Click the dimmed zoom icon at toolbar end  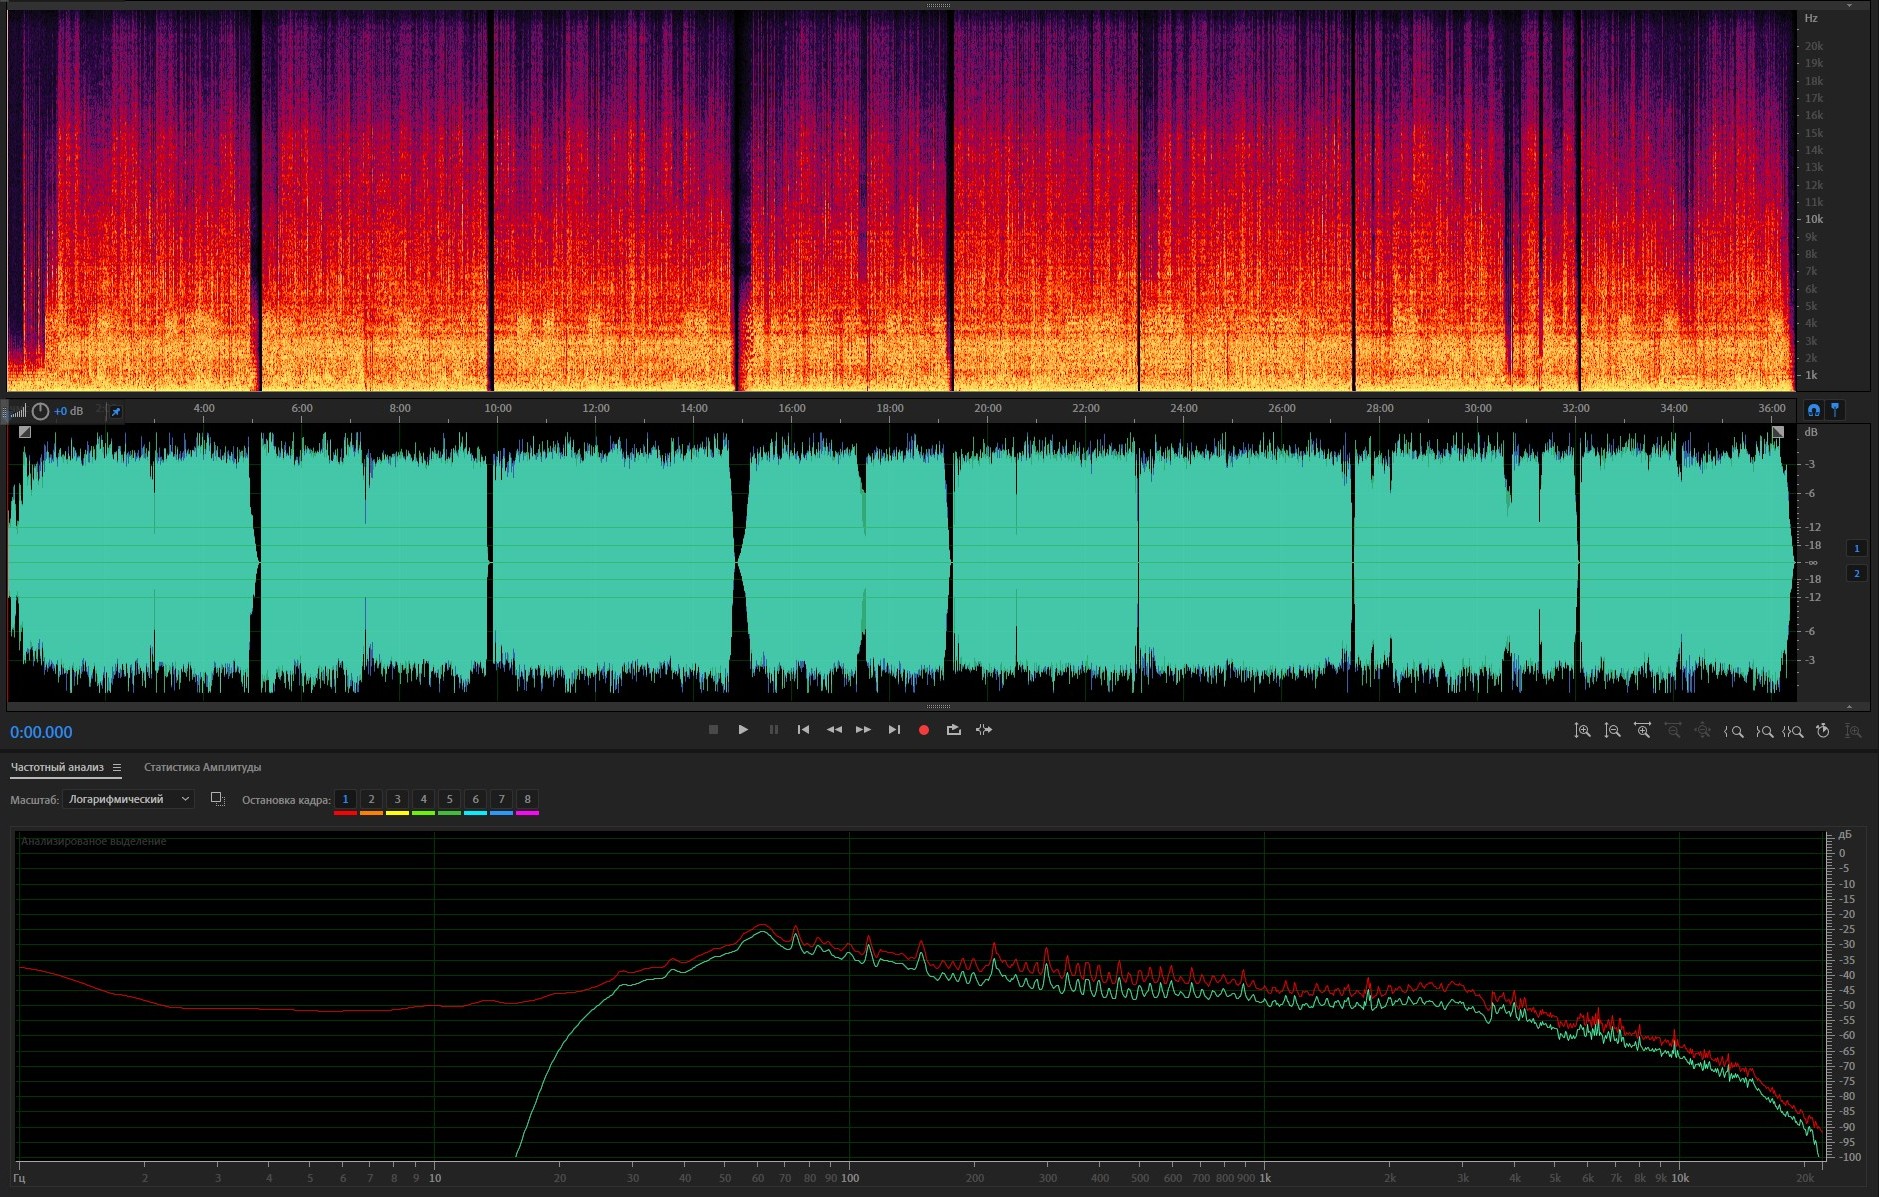(1853, 731)
